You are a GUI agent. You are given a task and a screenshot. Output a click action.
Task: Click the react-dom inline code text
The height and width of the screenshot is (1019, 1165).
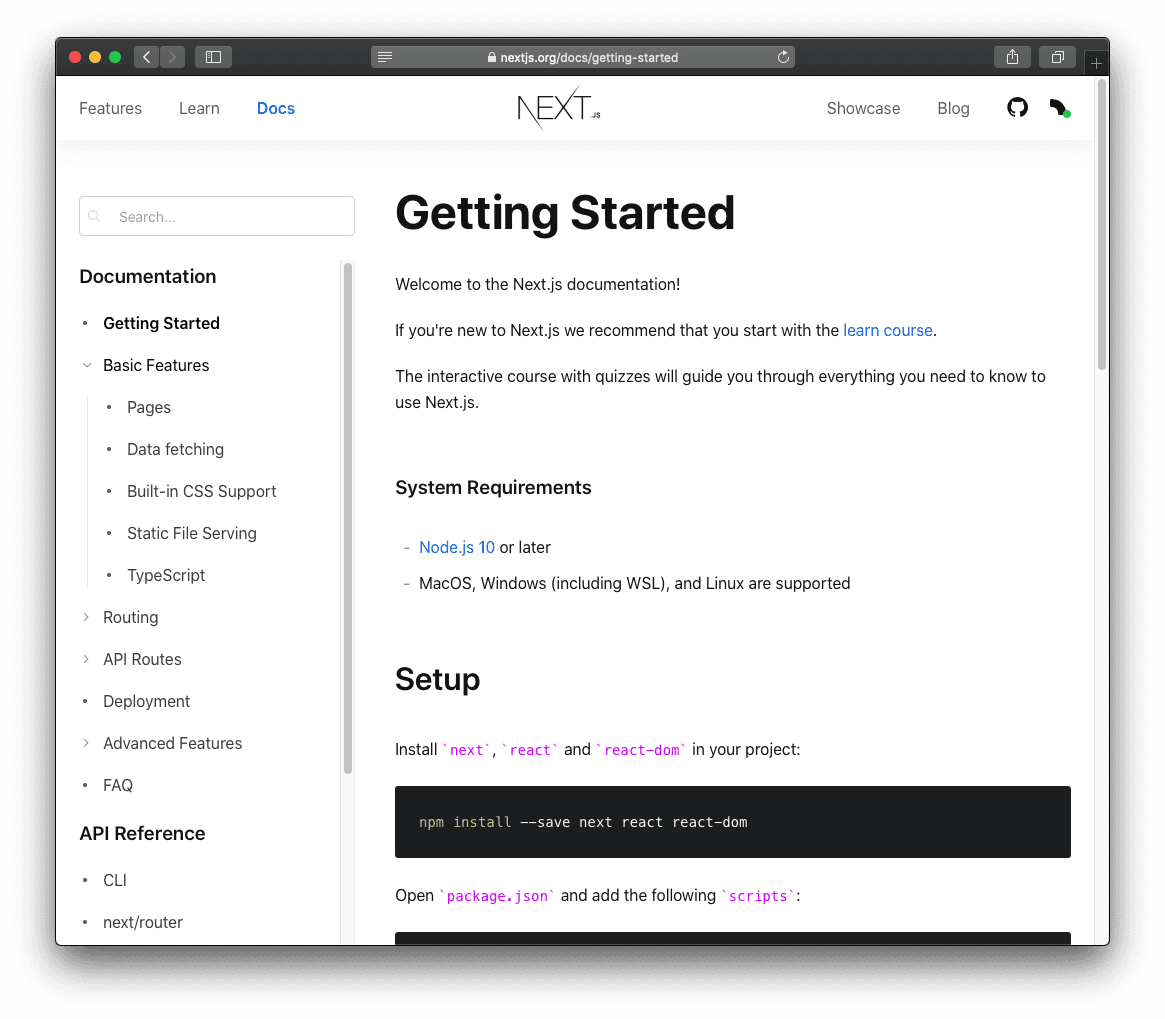pos(642,750)
